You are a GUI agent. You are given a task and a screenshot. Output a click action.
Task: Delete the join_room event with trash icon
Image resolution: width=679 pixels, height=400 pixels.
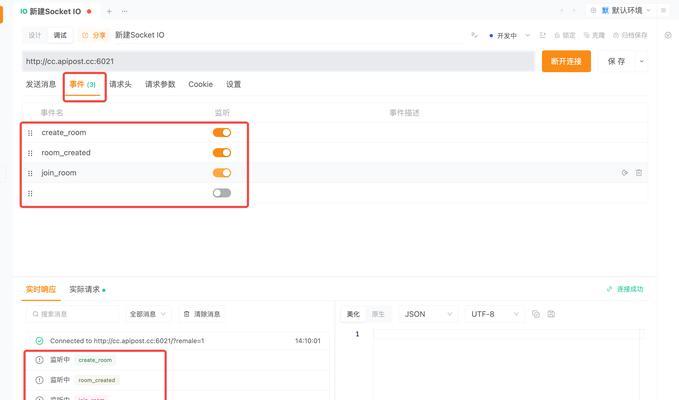coord(639,173)
